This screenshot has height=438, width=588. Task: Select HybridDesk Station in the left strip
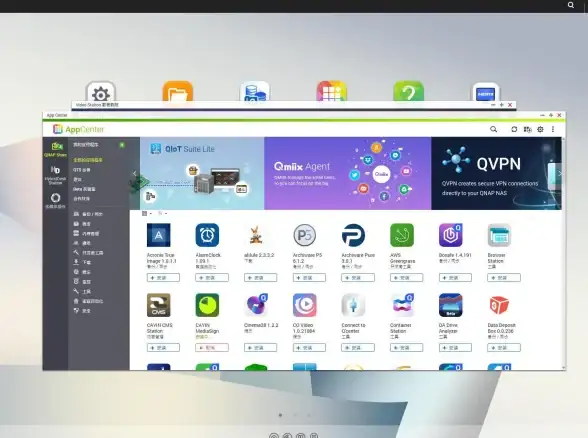[x=56, y=175]
